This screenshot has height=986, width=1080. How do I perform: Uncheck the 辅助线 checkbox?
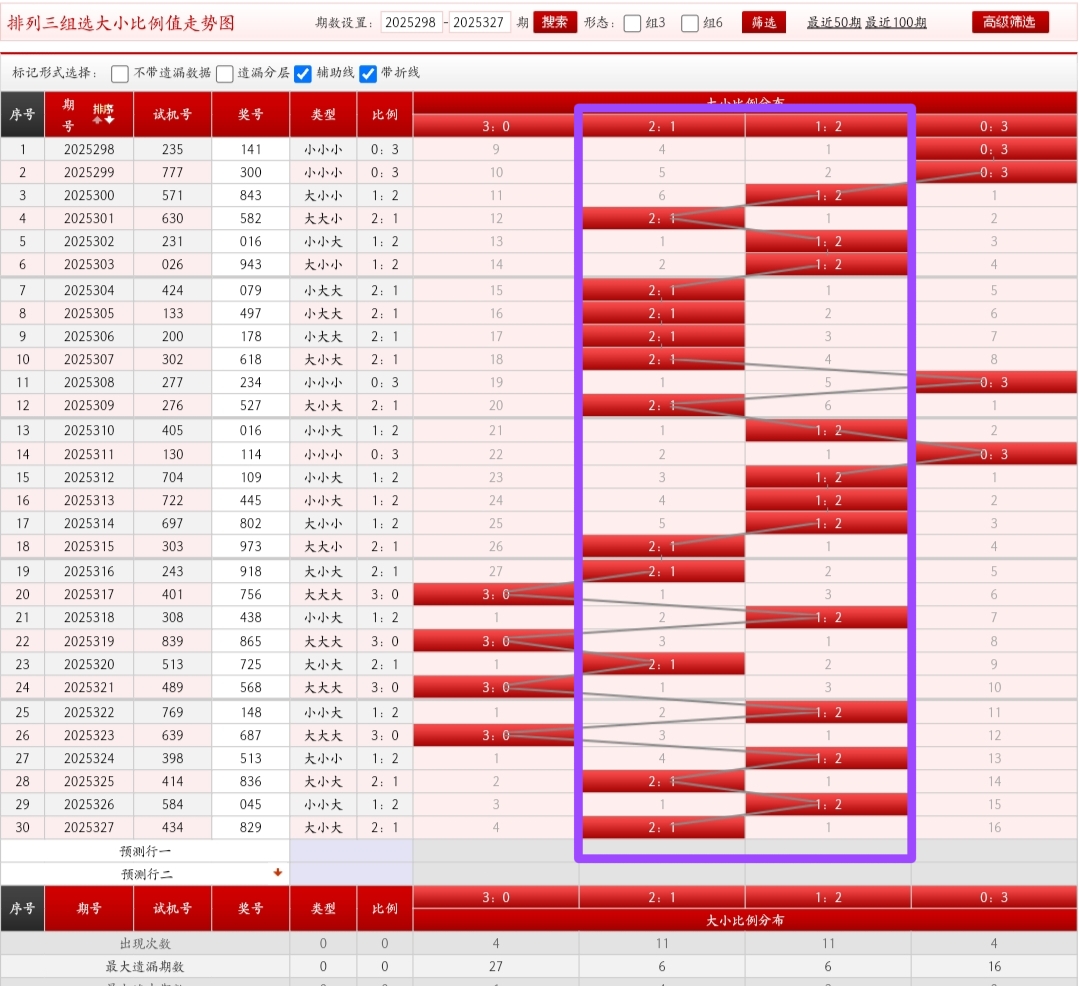(x=303, y=73)
